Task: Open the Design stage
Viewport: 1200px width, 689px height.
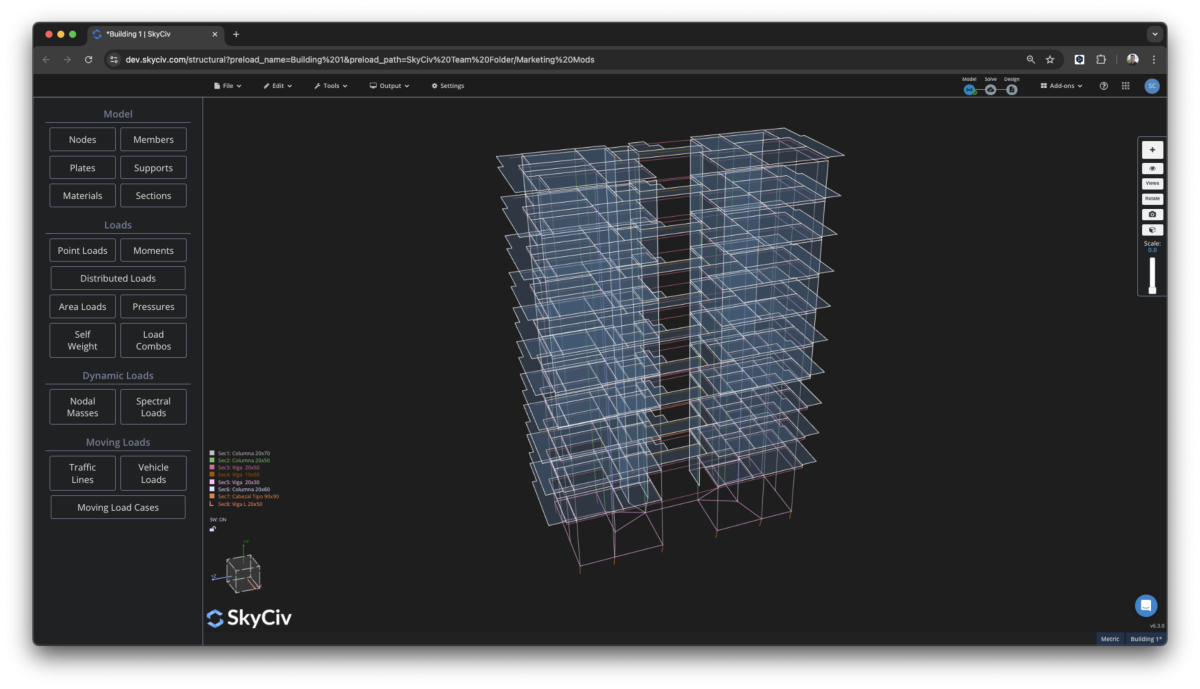Action: click(x=1011, y=89)
